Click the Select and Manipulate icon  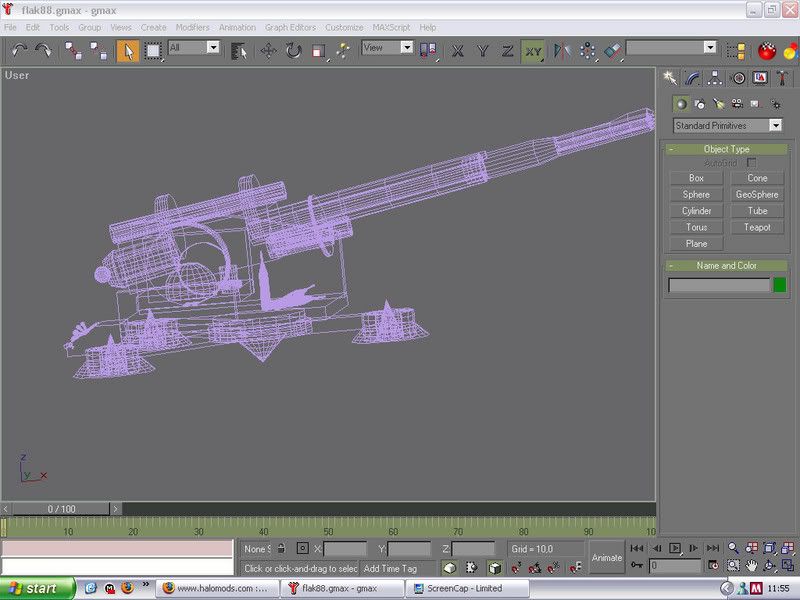click(x=343, y=51)
